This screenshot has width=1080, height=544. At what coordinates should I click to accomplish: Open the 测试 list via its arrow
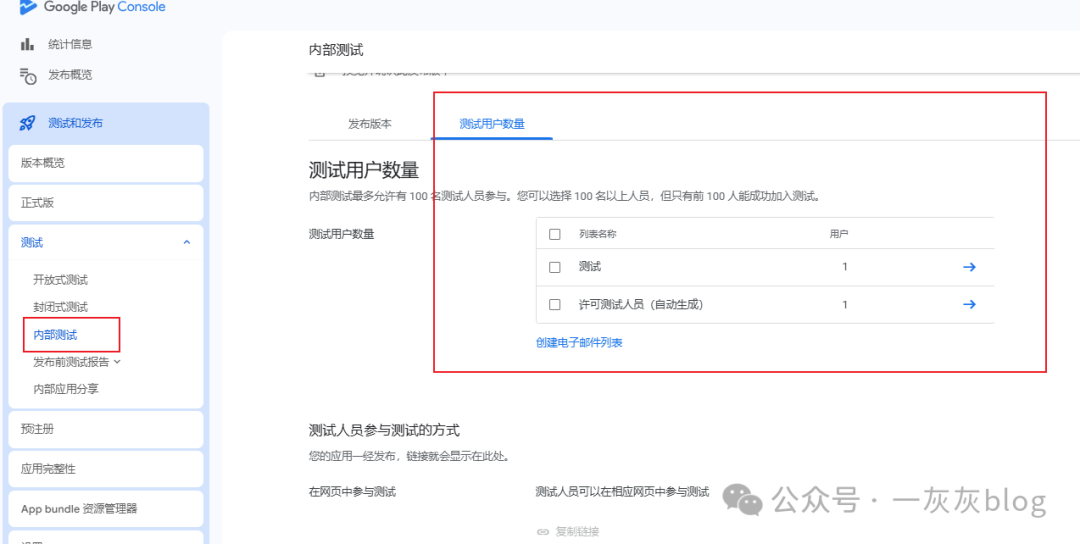(968, 267)
